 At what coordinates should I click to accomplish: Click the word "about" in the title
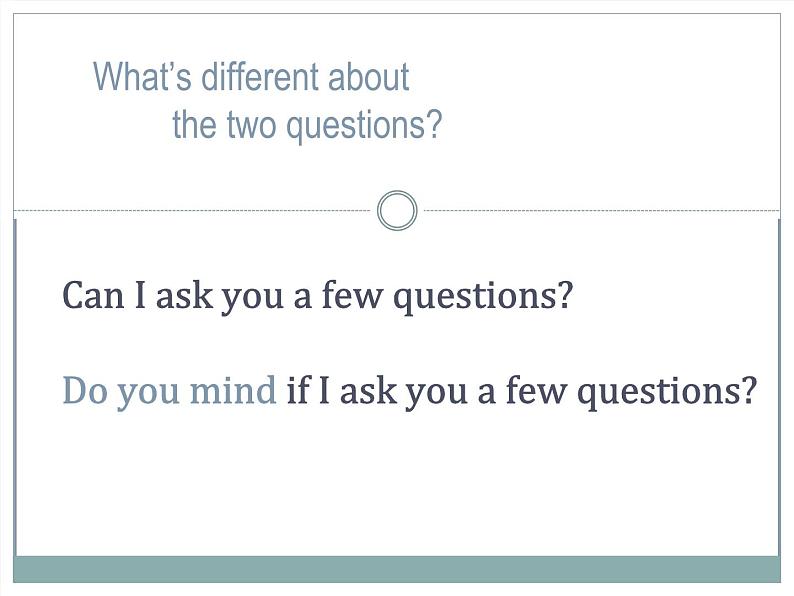[369, 77]
